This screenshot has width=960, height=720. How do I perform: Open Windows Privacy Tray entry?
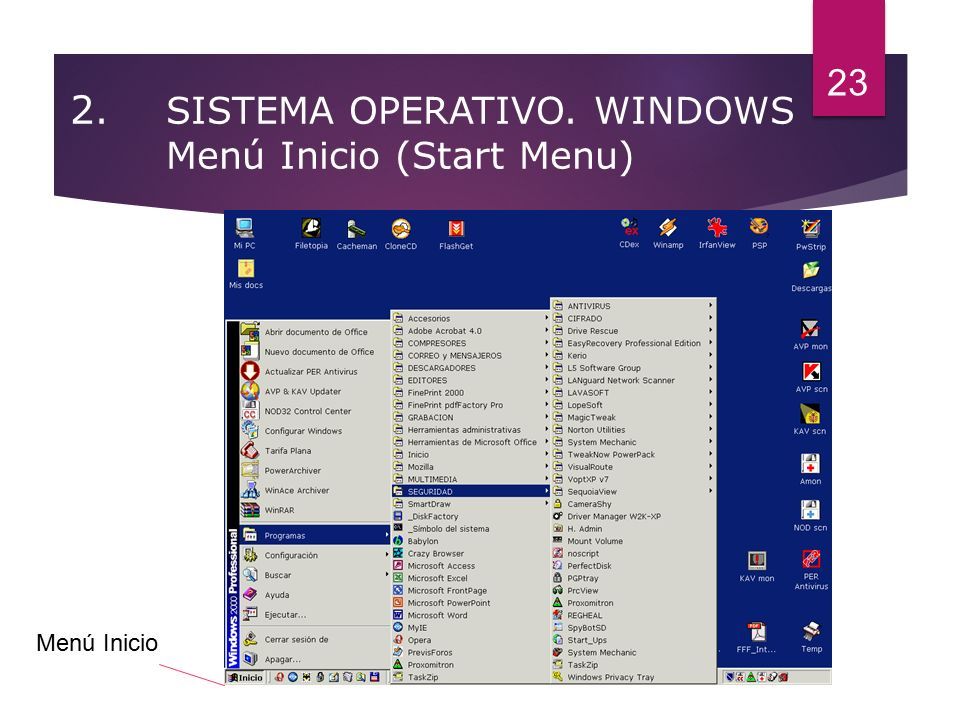pos(633,677)
